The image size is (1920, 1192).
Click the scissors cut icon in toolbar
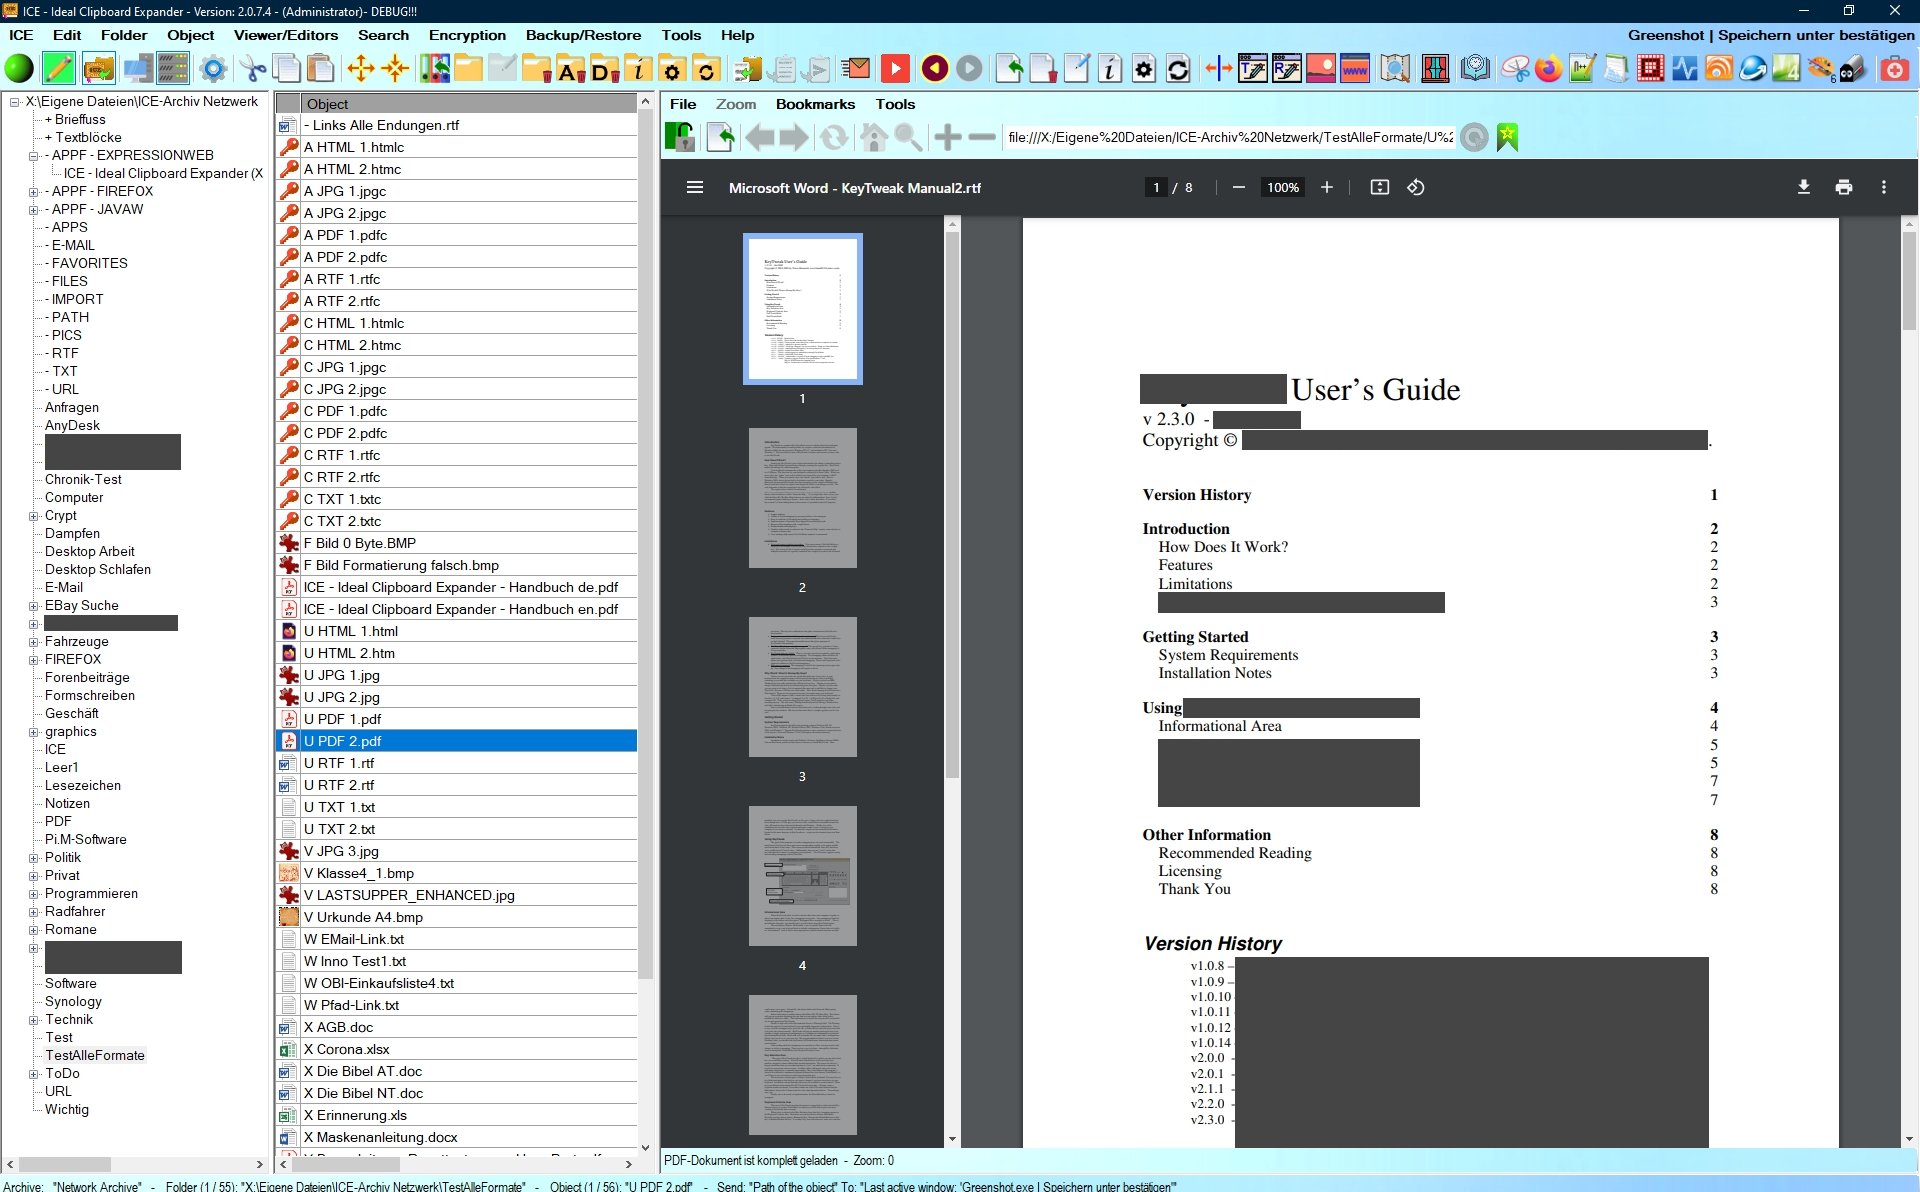(x=253, y=69)
